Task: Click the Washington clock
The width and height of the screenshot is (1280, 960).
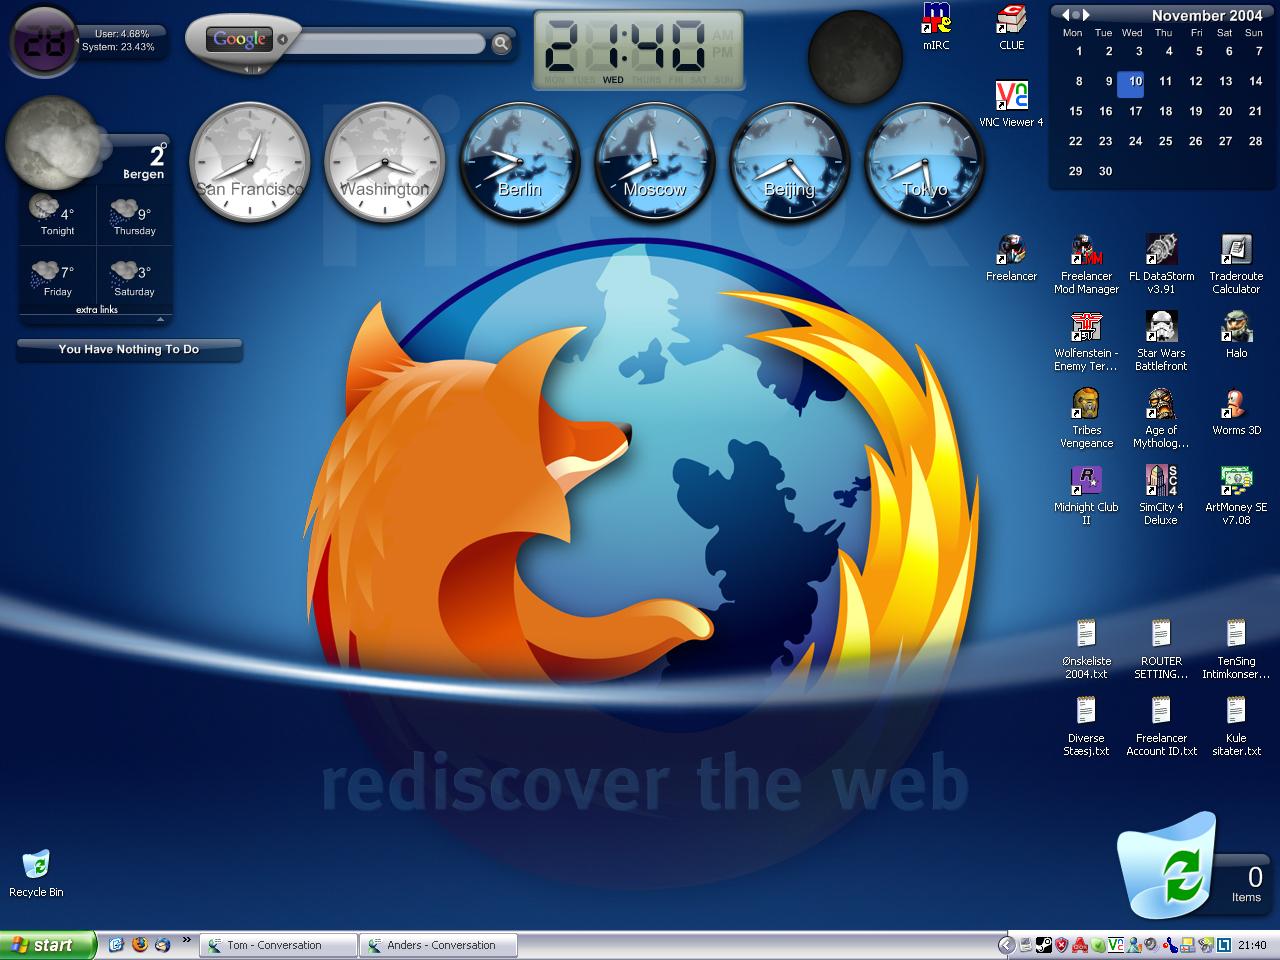Action: [x=384, y=164]
